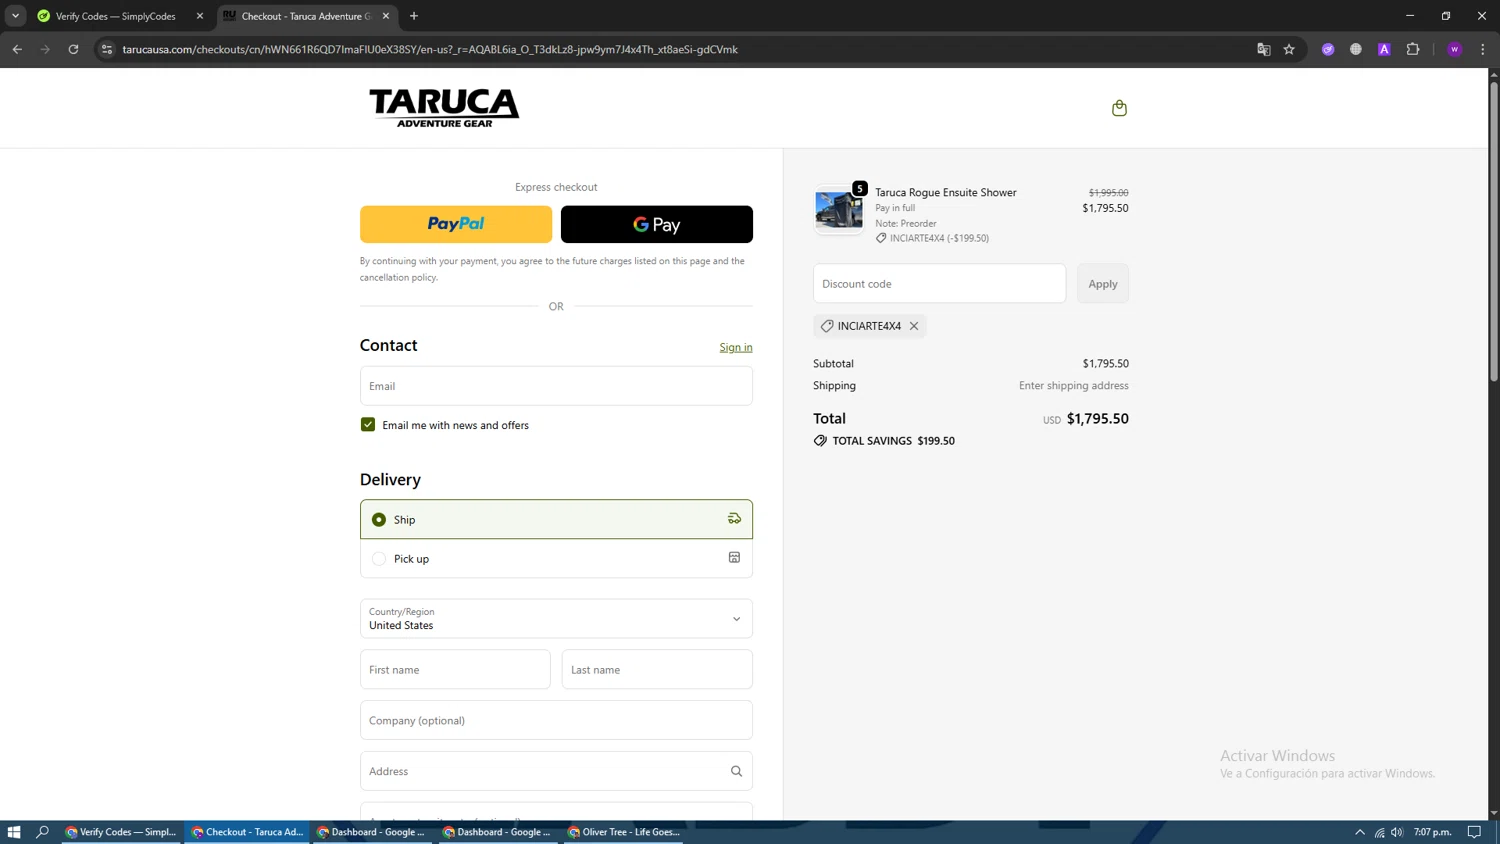
Task: Go back to the previous page
Action: click(x=17, y=49)
